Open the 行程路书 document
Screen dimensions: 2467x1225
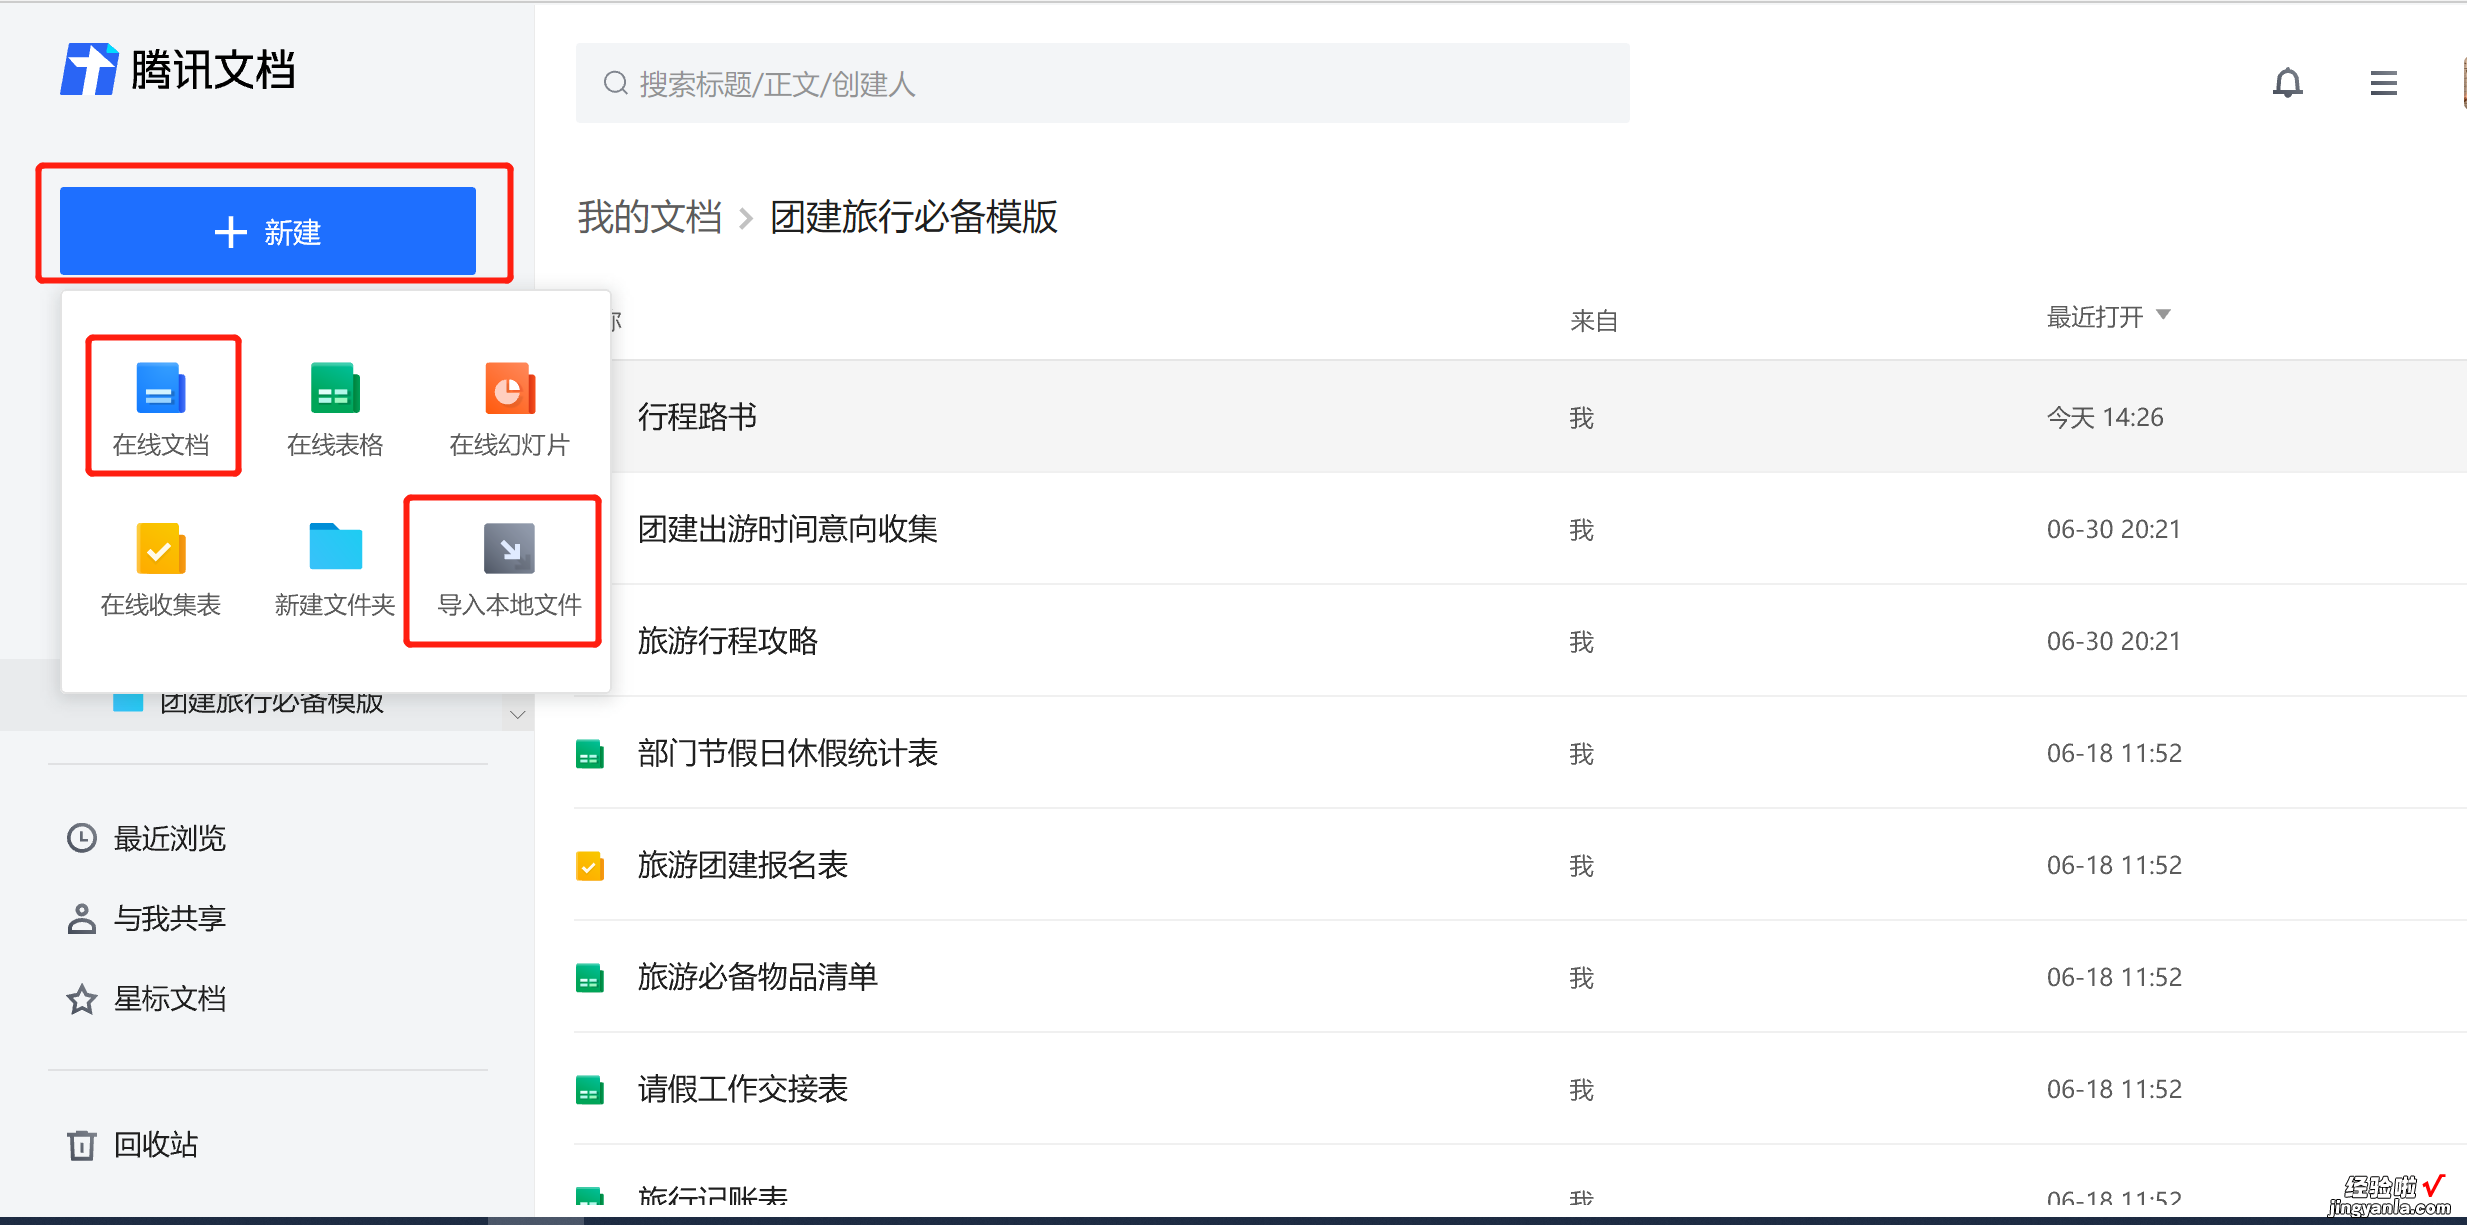pyautogui.click(x=698, y=417)
